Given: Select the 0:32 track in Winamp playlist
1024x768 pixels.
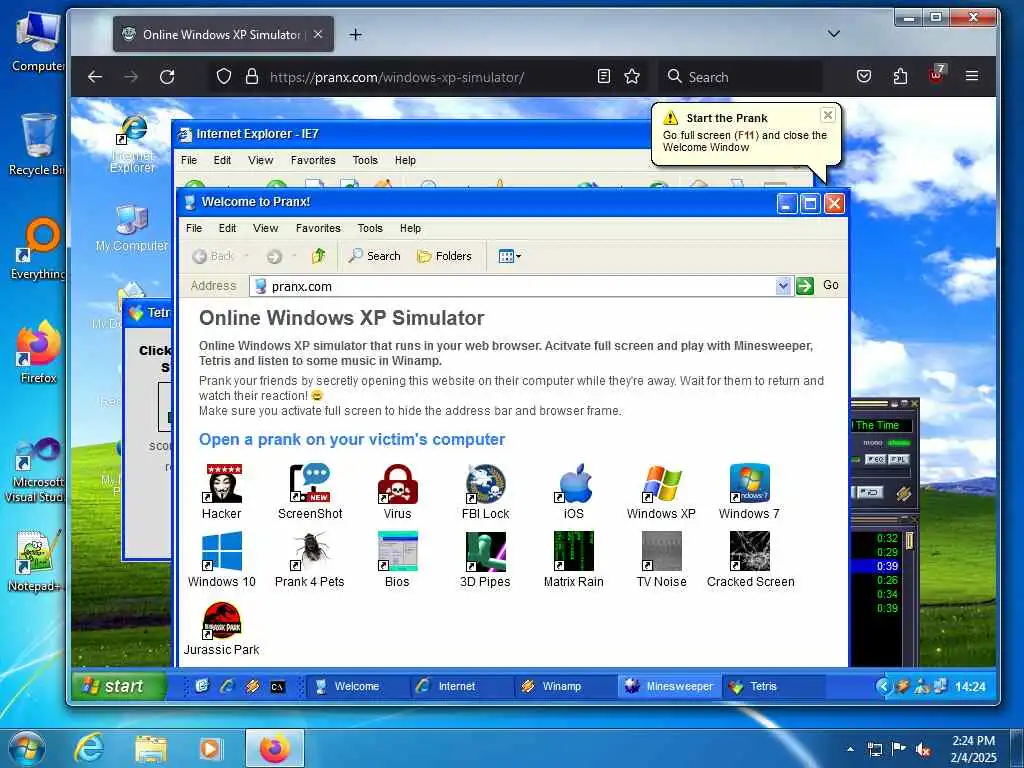Looking at the screenshot, I should click(876, 538).
